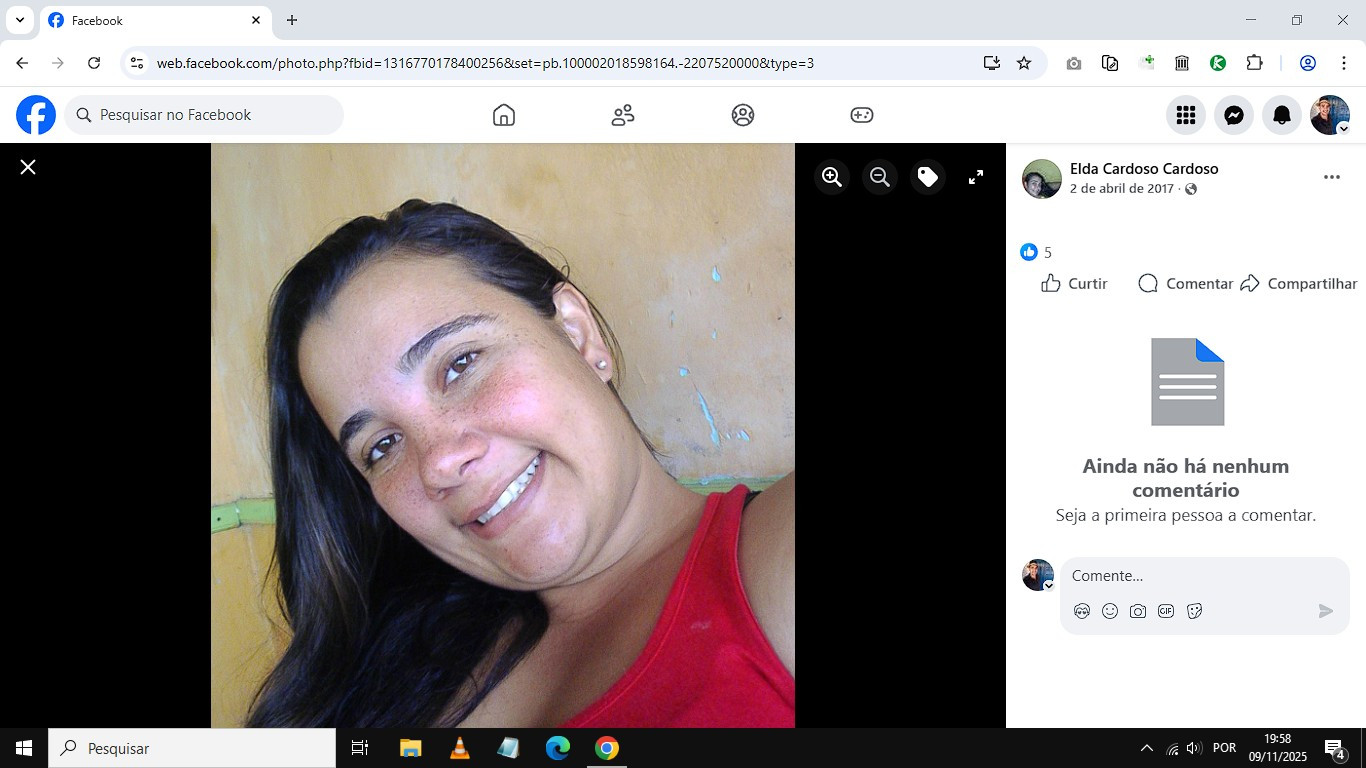
Task: Open the Facebook apps grid menu
Action: point(1186,115)
